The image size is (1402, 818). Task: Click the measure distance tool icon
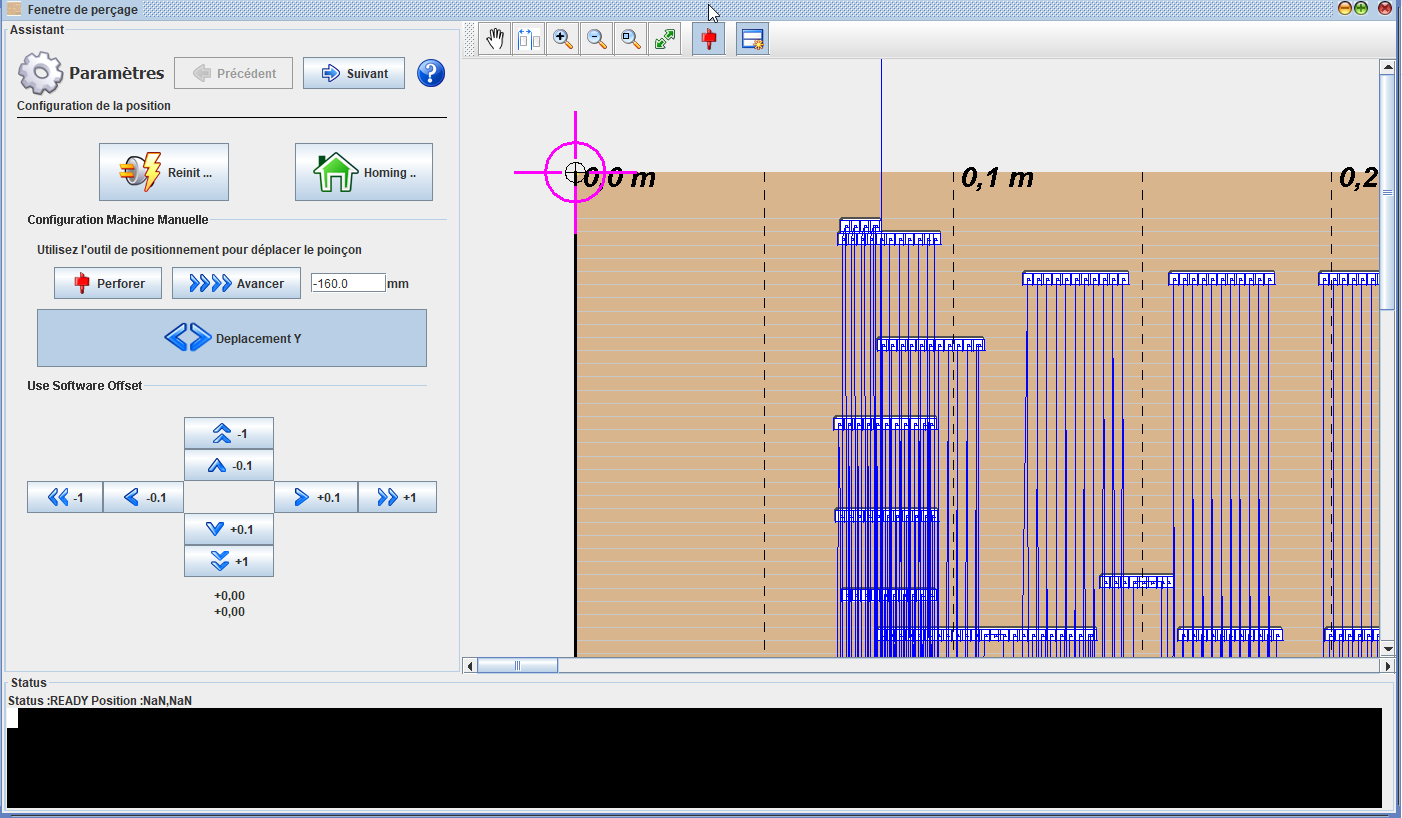click(x=529, y=39)
